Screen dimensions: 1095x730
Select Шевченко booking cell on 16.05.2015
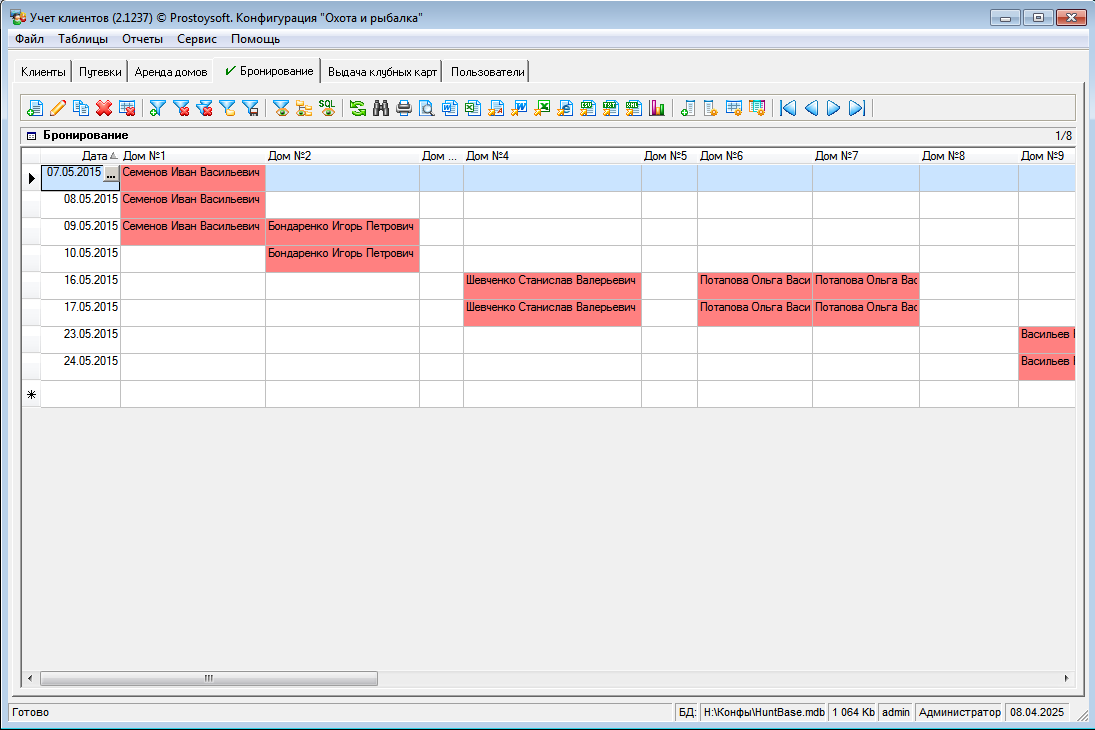click(551, 281)
